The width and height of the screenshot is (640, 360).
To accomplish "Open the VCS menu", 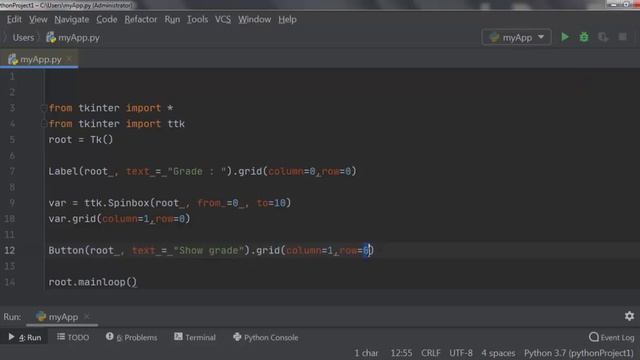I will [x=223, y=19].
